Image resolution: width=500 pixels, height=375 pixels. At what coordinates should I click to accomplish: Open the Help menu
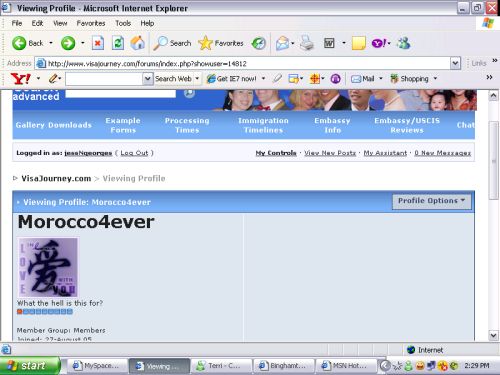pos(147,23)
